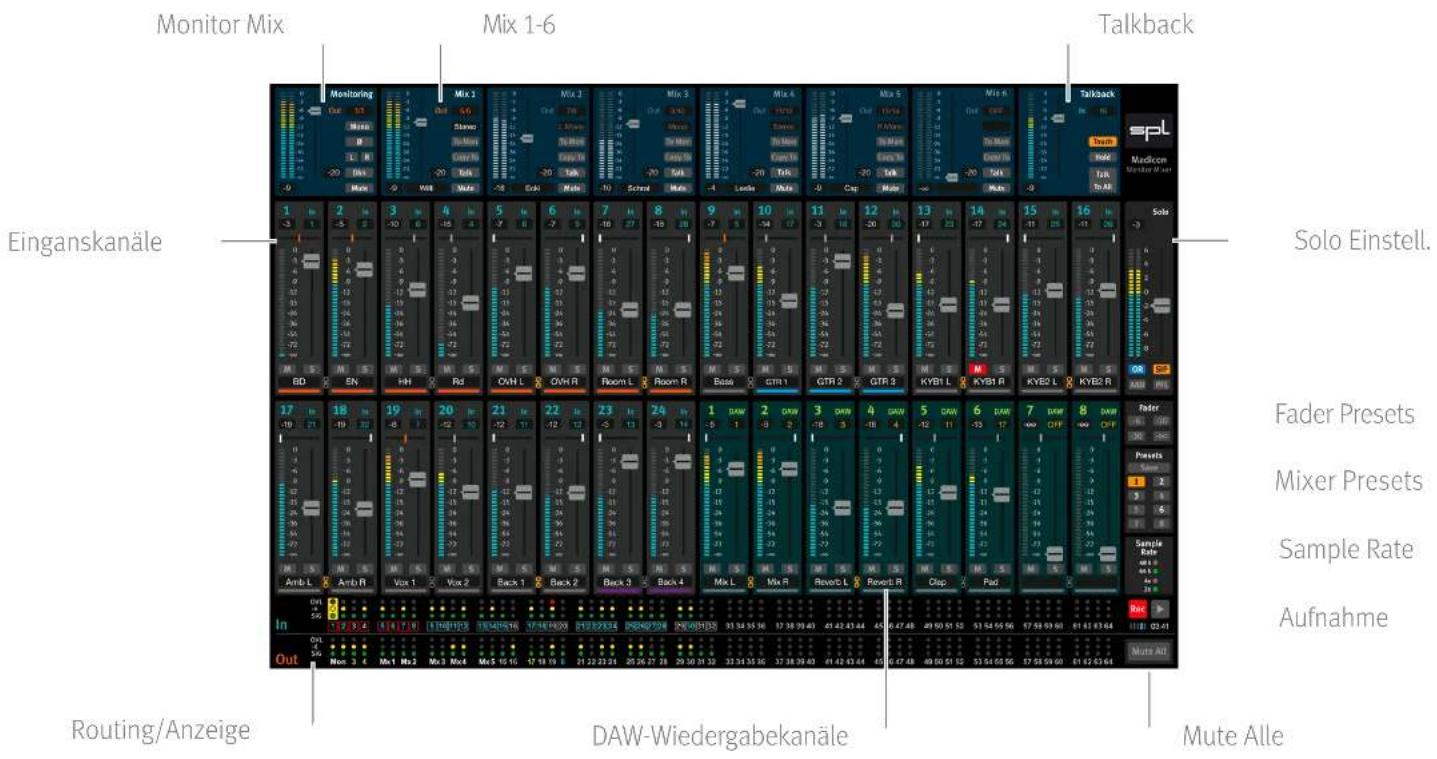
Task: Solo the Vox 1 channel
Action: click(417, 568)
